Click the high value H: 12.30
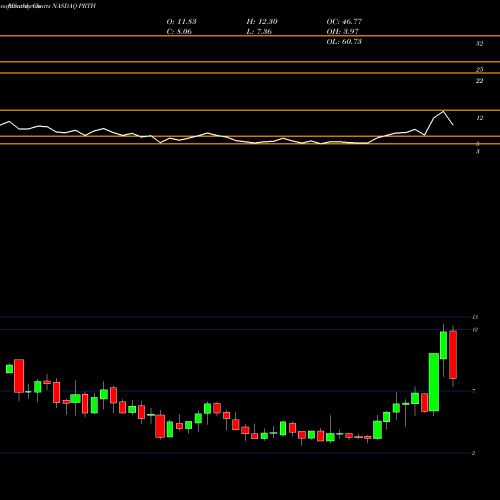 pos(262,22)
